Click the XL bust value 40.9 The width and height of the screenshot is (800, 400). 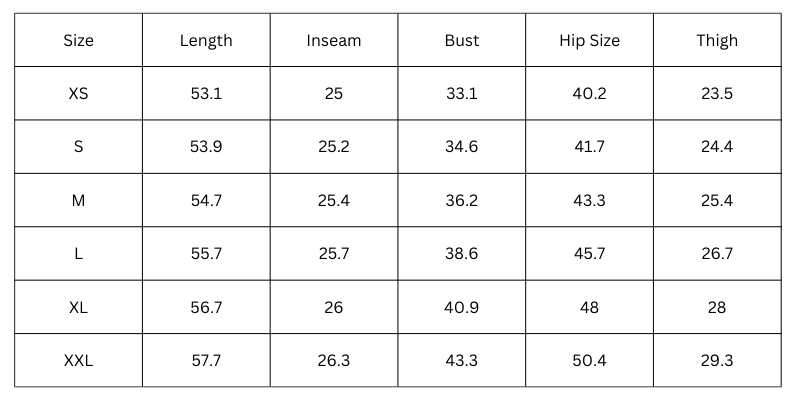[462, 307]
